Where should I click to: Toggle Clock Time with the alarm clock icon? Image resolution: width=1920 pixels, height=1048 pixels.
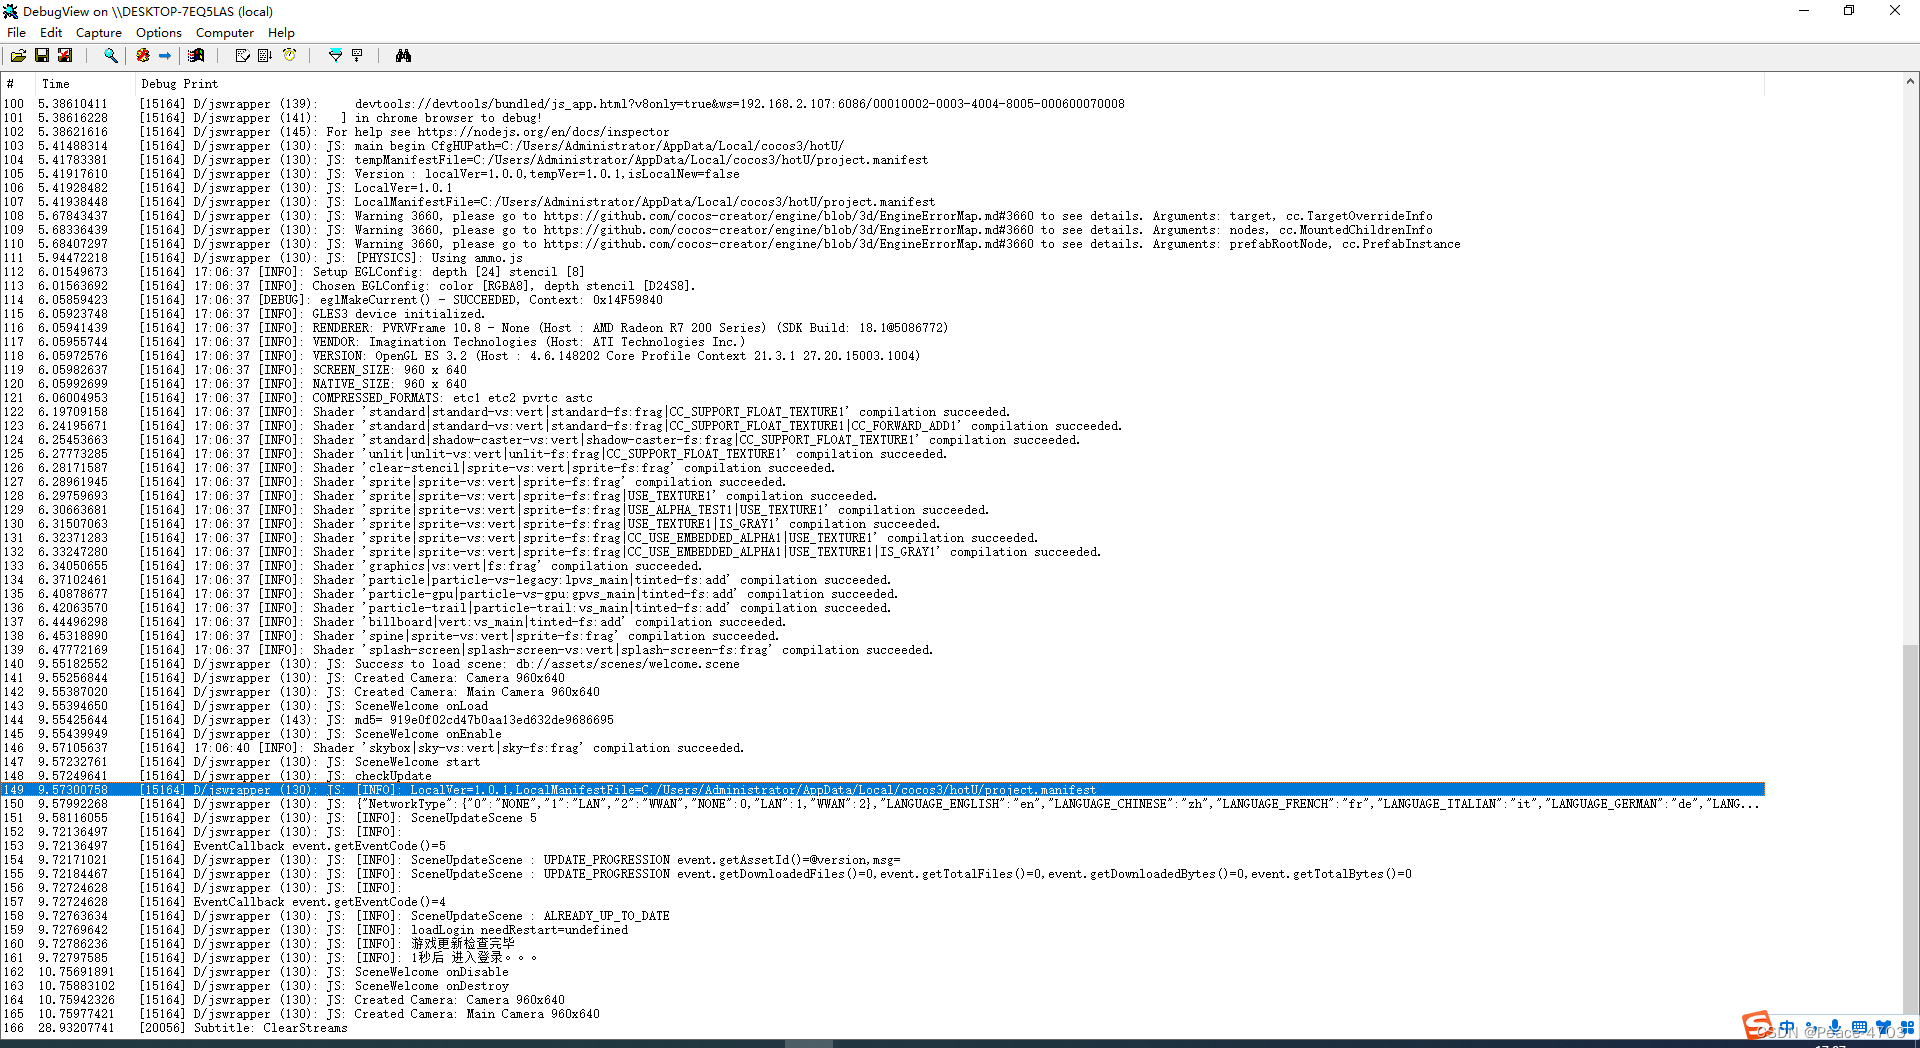click(x=290, y=55)
